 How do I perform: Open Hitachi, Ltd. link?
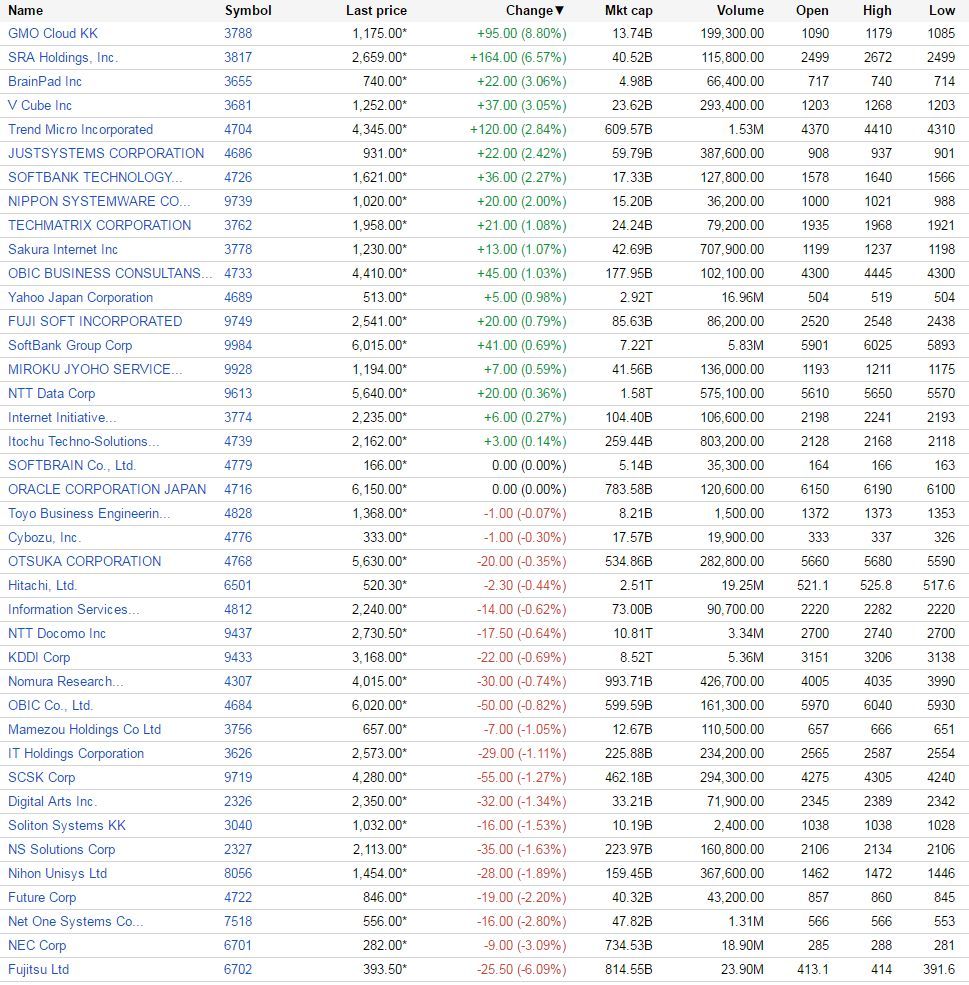[43, 585]
